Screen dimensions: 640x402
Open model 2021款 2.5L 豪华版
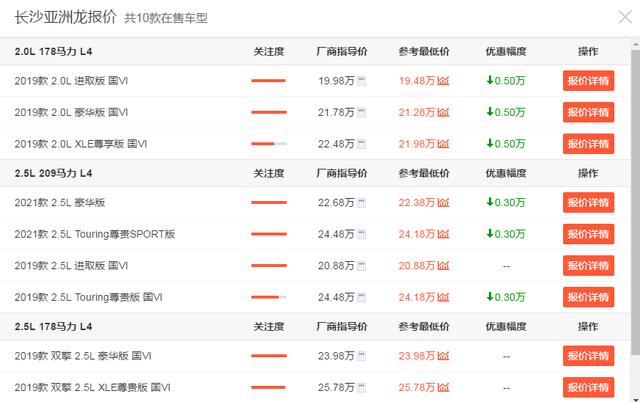[x=60, y=202]
